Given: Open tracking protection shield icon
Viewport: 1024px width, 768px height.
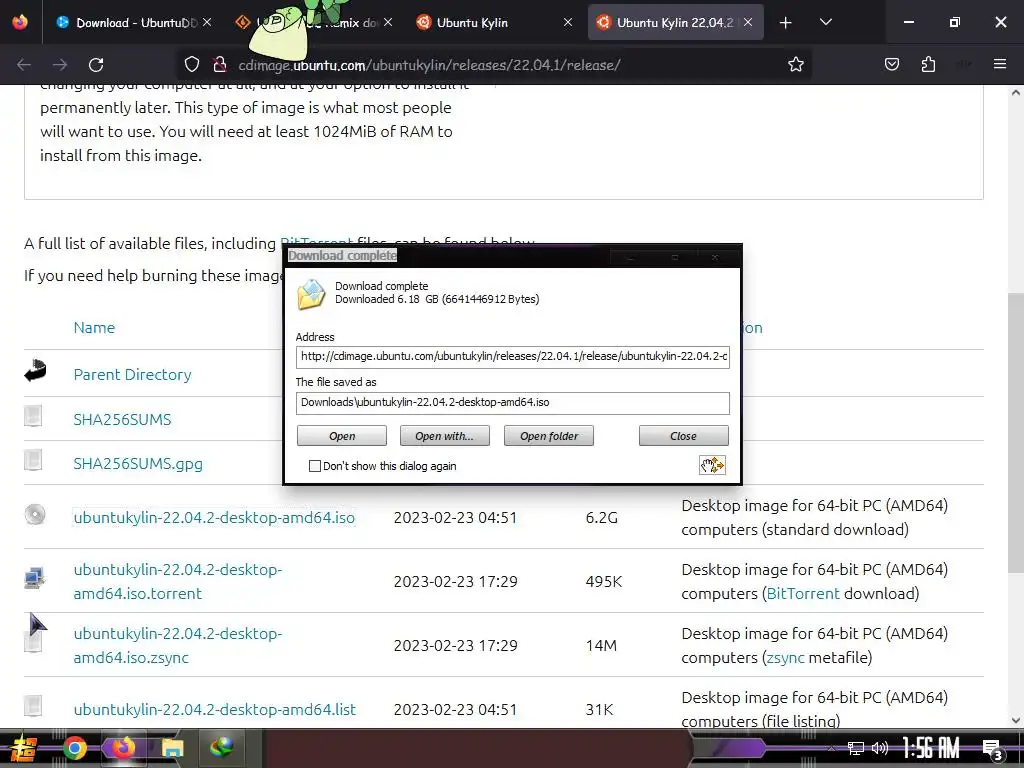Looking at the screenshot, I should point(191,64).
